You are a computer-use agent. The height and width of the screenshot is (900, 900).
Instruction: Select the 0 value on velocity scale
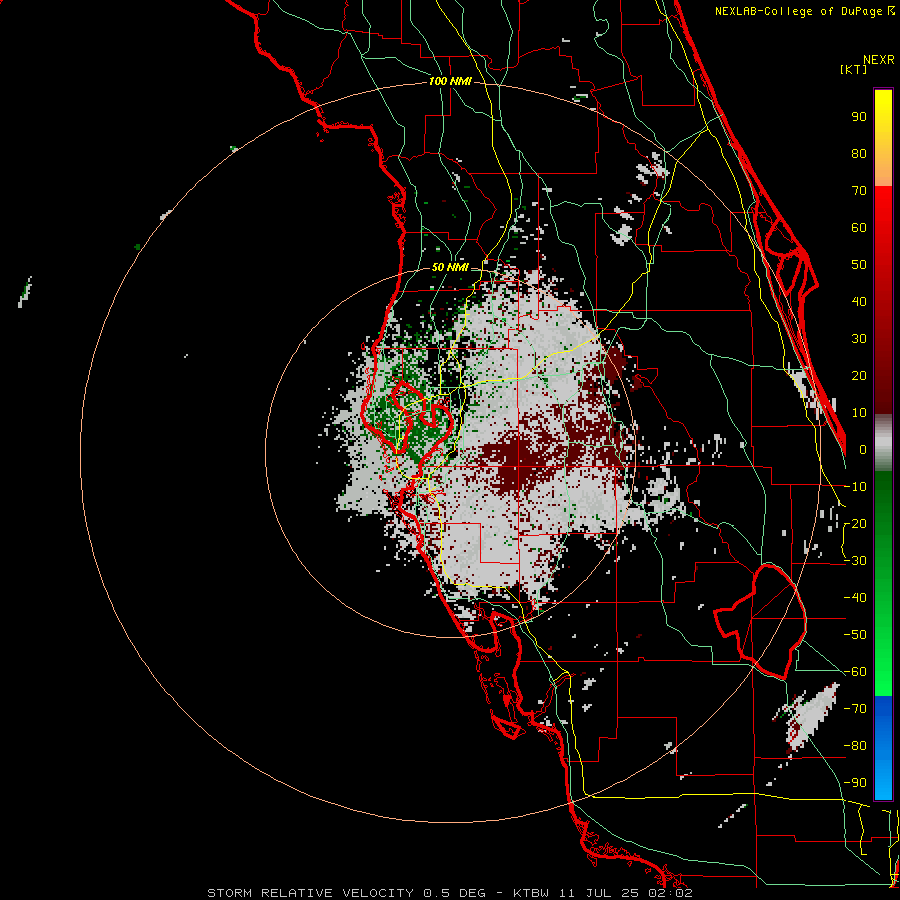pos(863,449)
